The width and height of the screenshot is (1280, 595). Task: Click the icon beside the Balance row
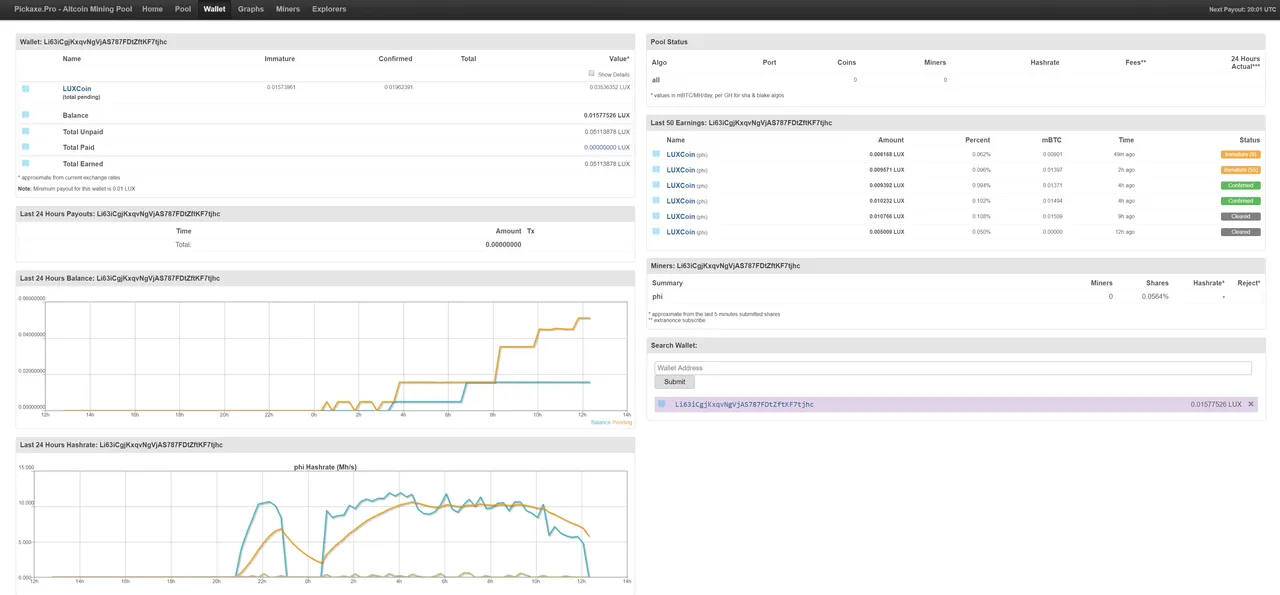coord(26,115)
